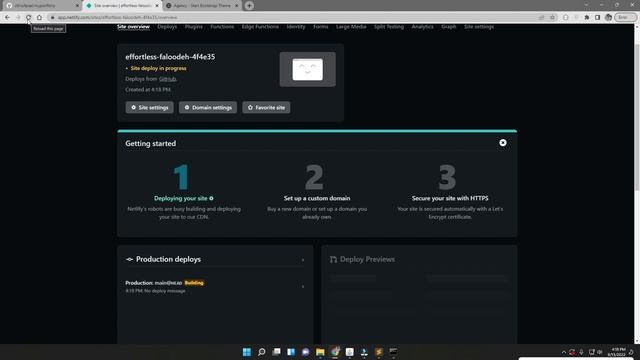Open the Windows Start menu

click(x=247, y=352)
